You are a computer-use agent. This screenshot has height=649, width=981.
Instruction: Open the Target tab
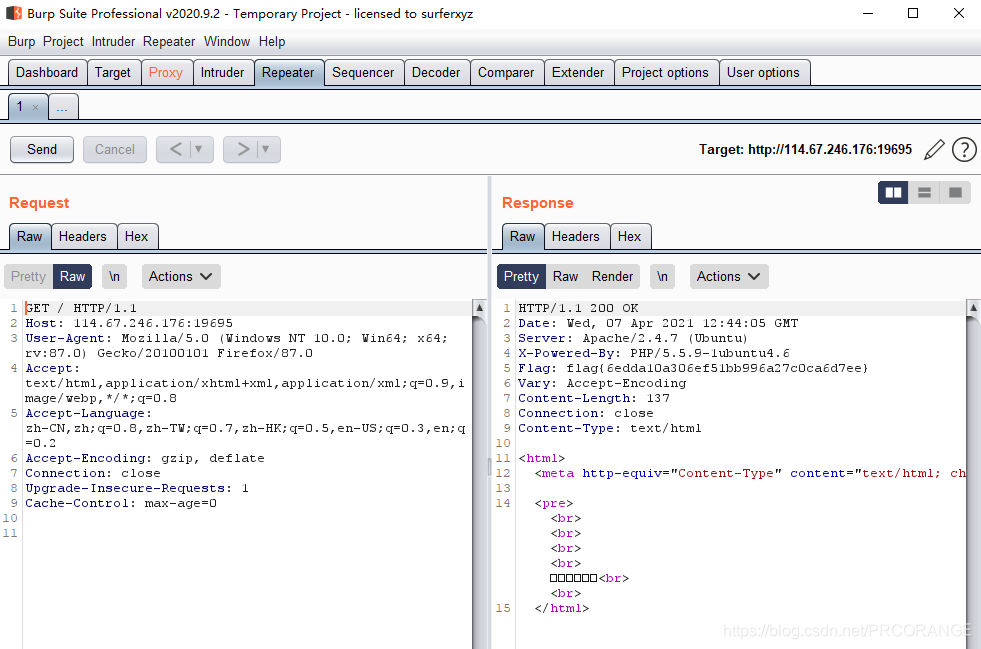[113, 73]
